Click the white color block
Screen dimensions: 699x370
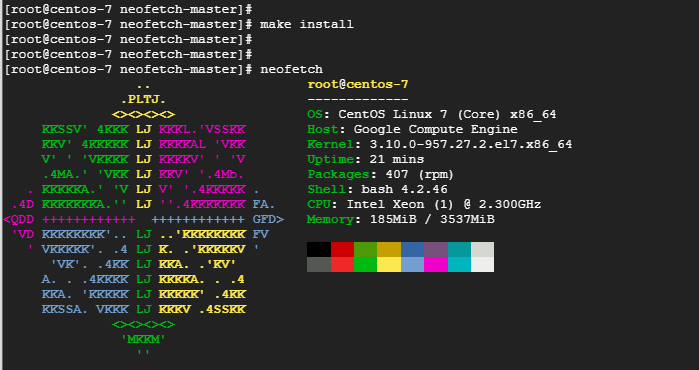[x=482, y=264]
